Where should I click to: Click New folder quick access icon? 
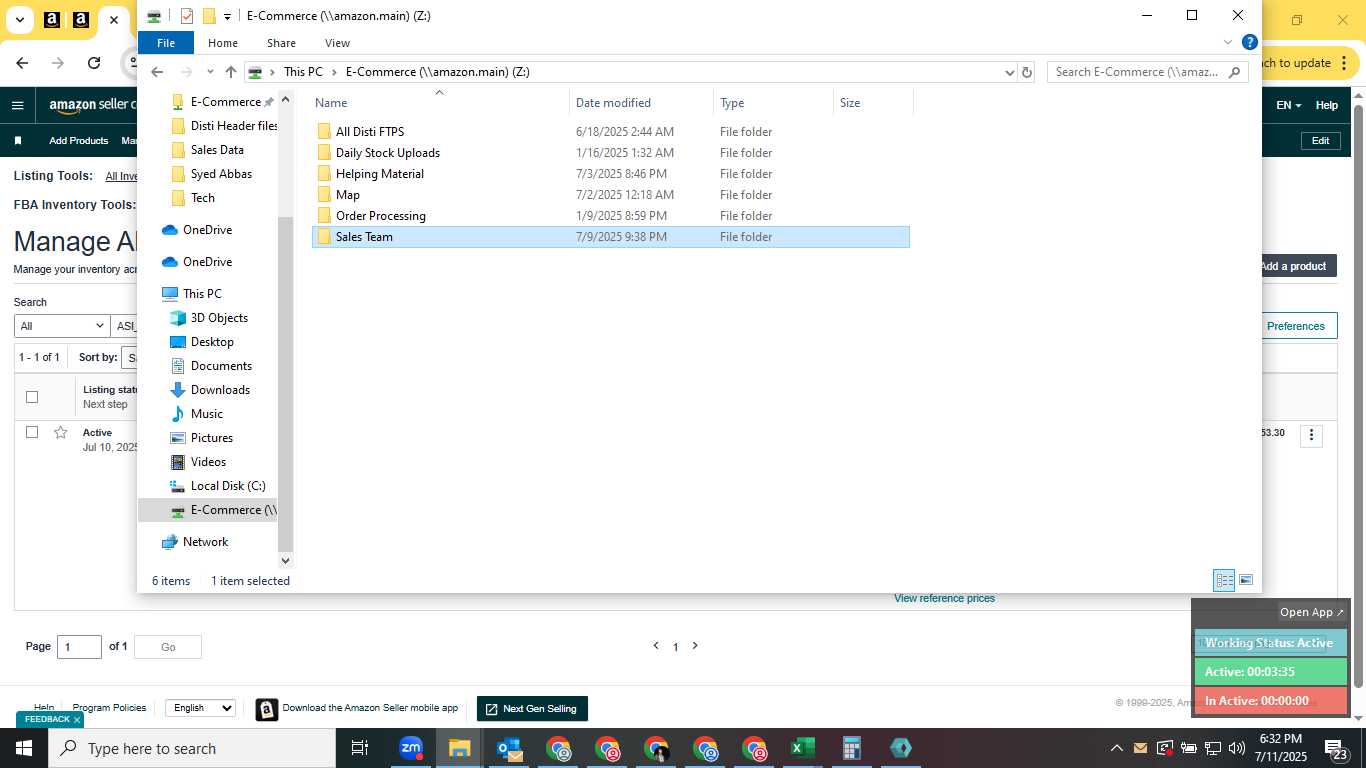[x=209, y=16]
